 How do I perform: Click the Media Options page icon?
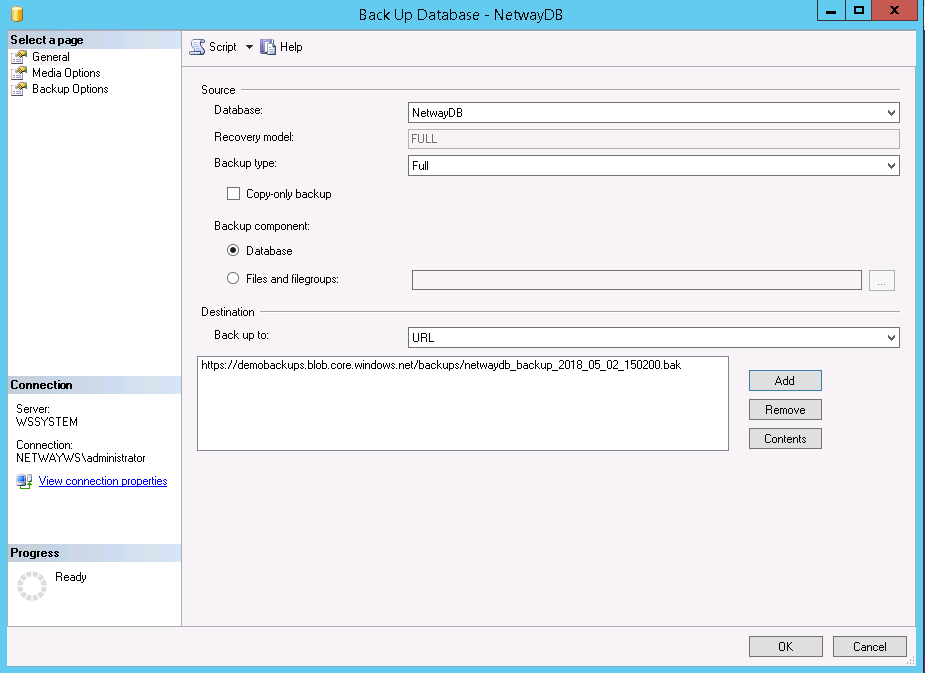pyautogui.click(x=18, y=73)
